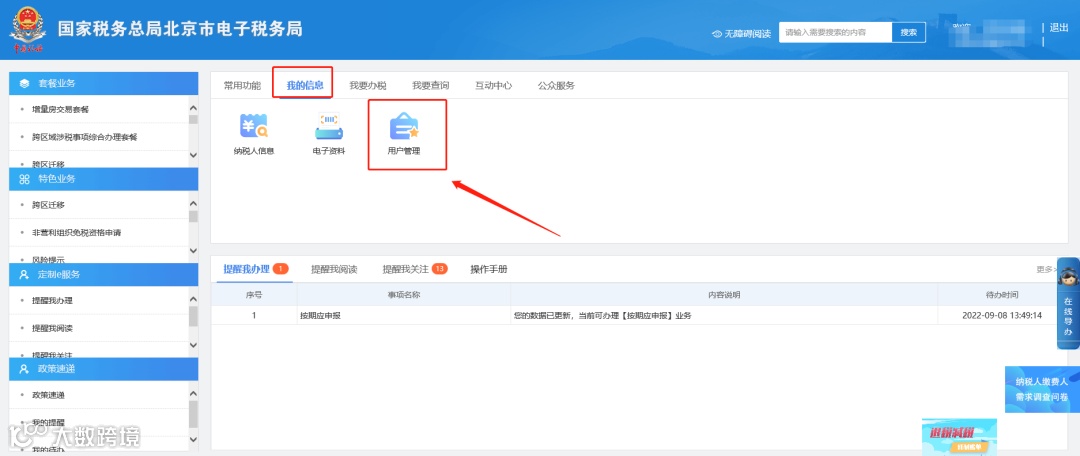Click the 序号 column header
Image resolution: width=1080 pixels, height=456 pixels.
253,295
